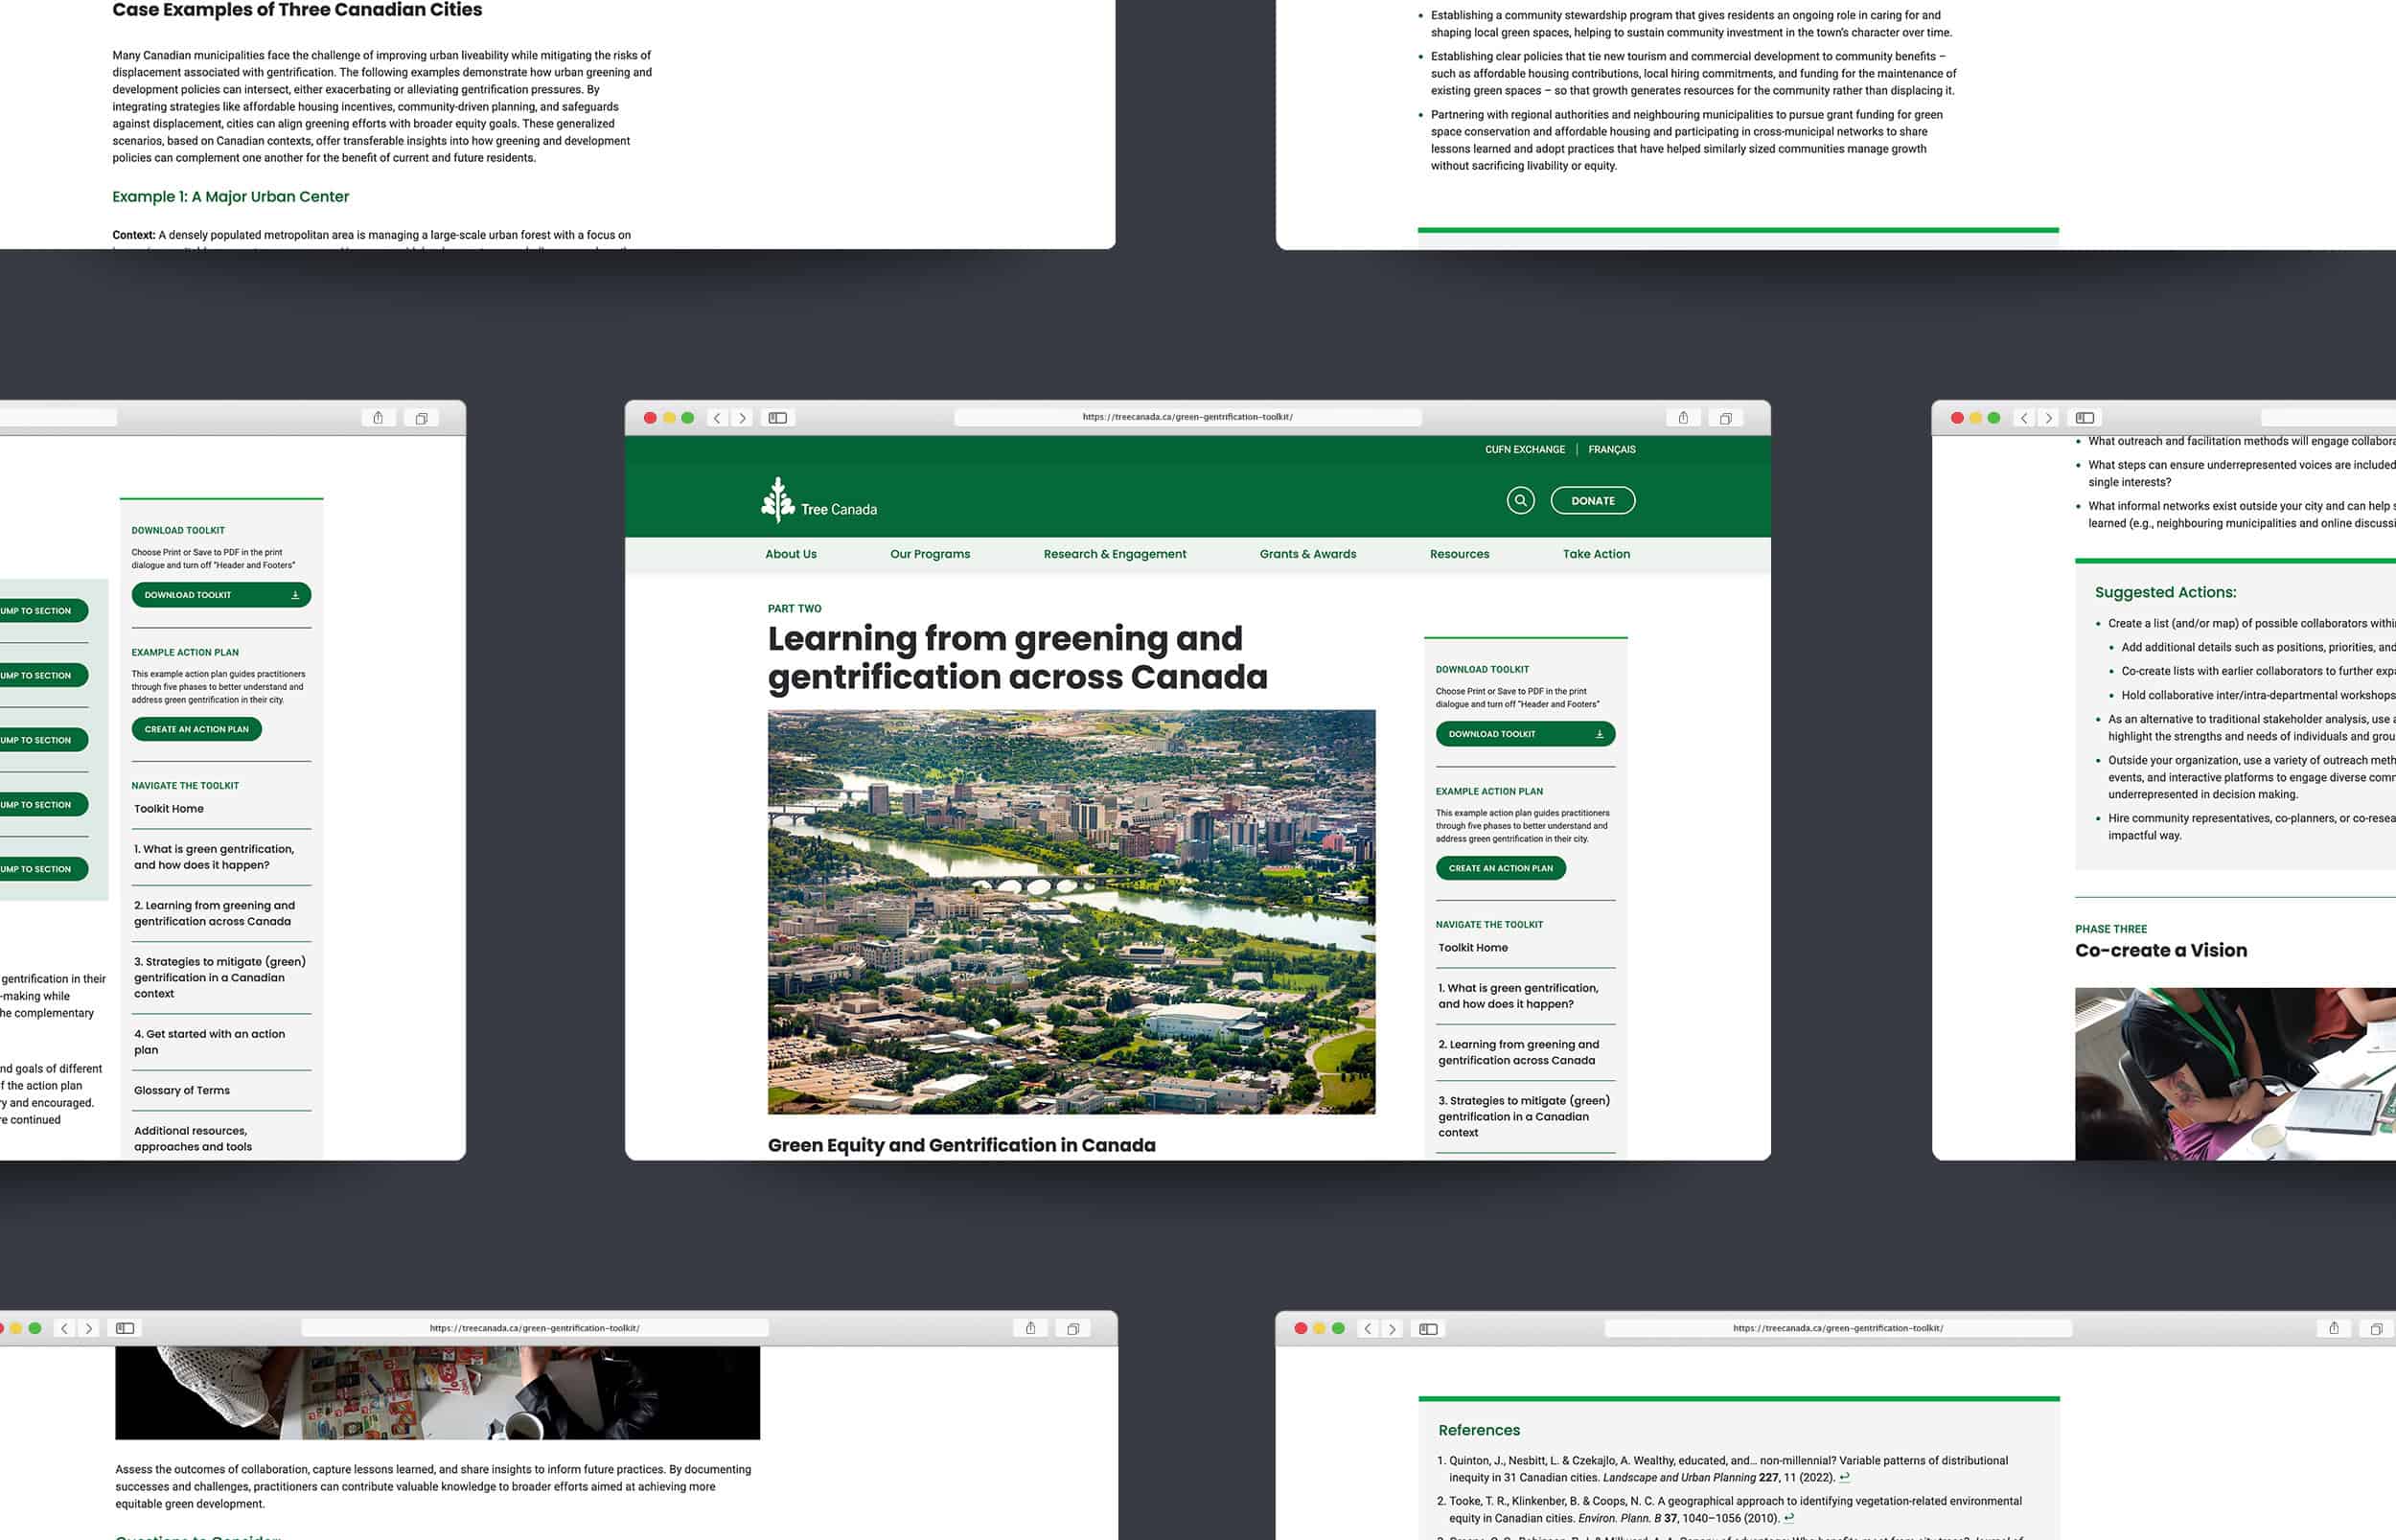Click DOWNLOAD TOOLKIT in middle-left window

pyautogui.click(x=221, y=595)
